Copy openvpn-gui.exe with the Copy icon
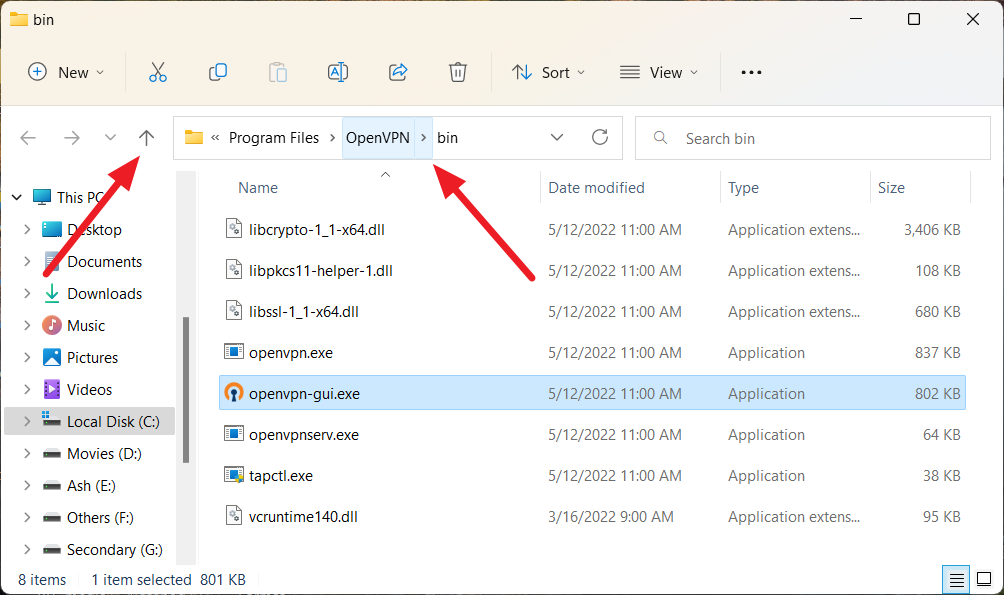This screenshot has width=1004, height=595. [x=218, y=72]
